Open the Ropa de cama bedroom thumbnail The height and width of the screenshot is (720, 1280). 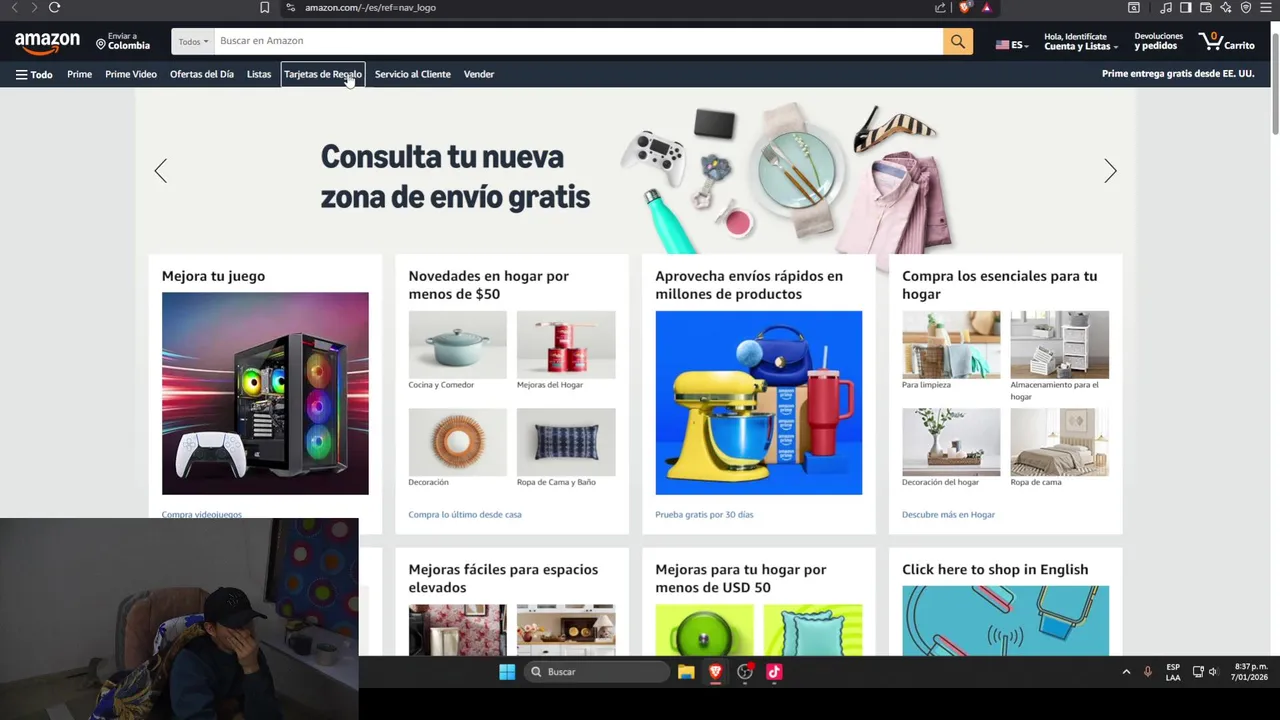pyautogui.click(x=1059, y=442)
